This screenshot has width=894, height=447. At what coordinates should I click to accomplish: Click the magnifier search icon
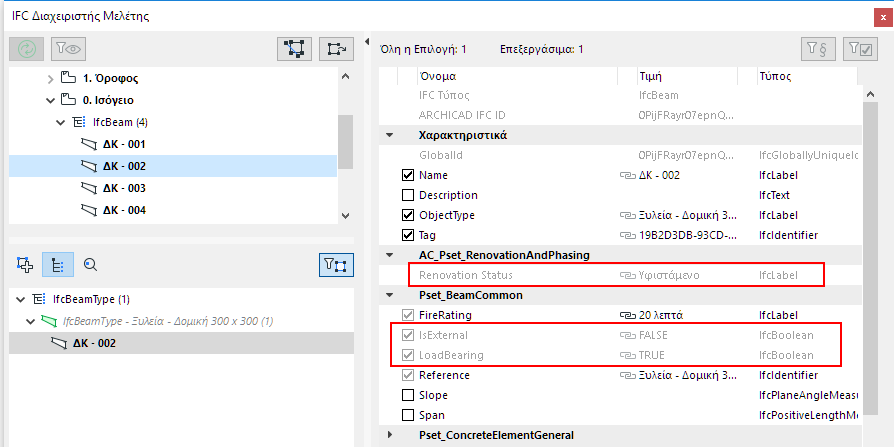coord(89,264)
